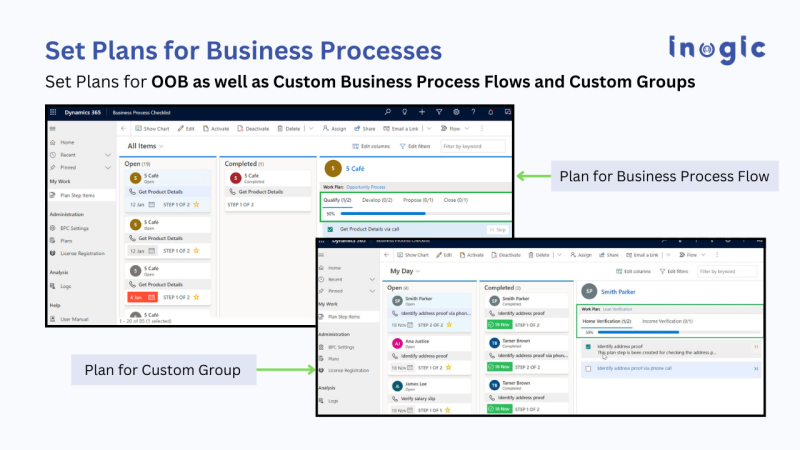
Task: Toggle the Get Product Details via call checkbox
Action: click(x=331, y=229)
